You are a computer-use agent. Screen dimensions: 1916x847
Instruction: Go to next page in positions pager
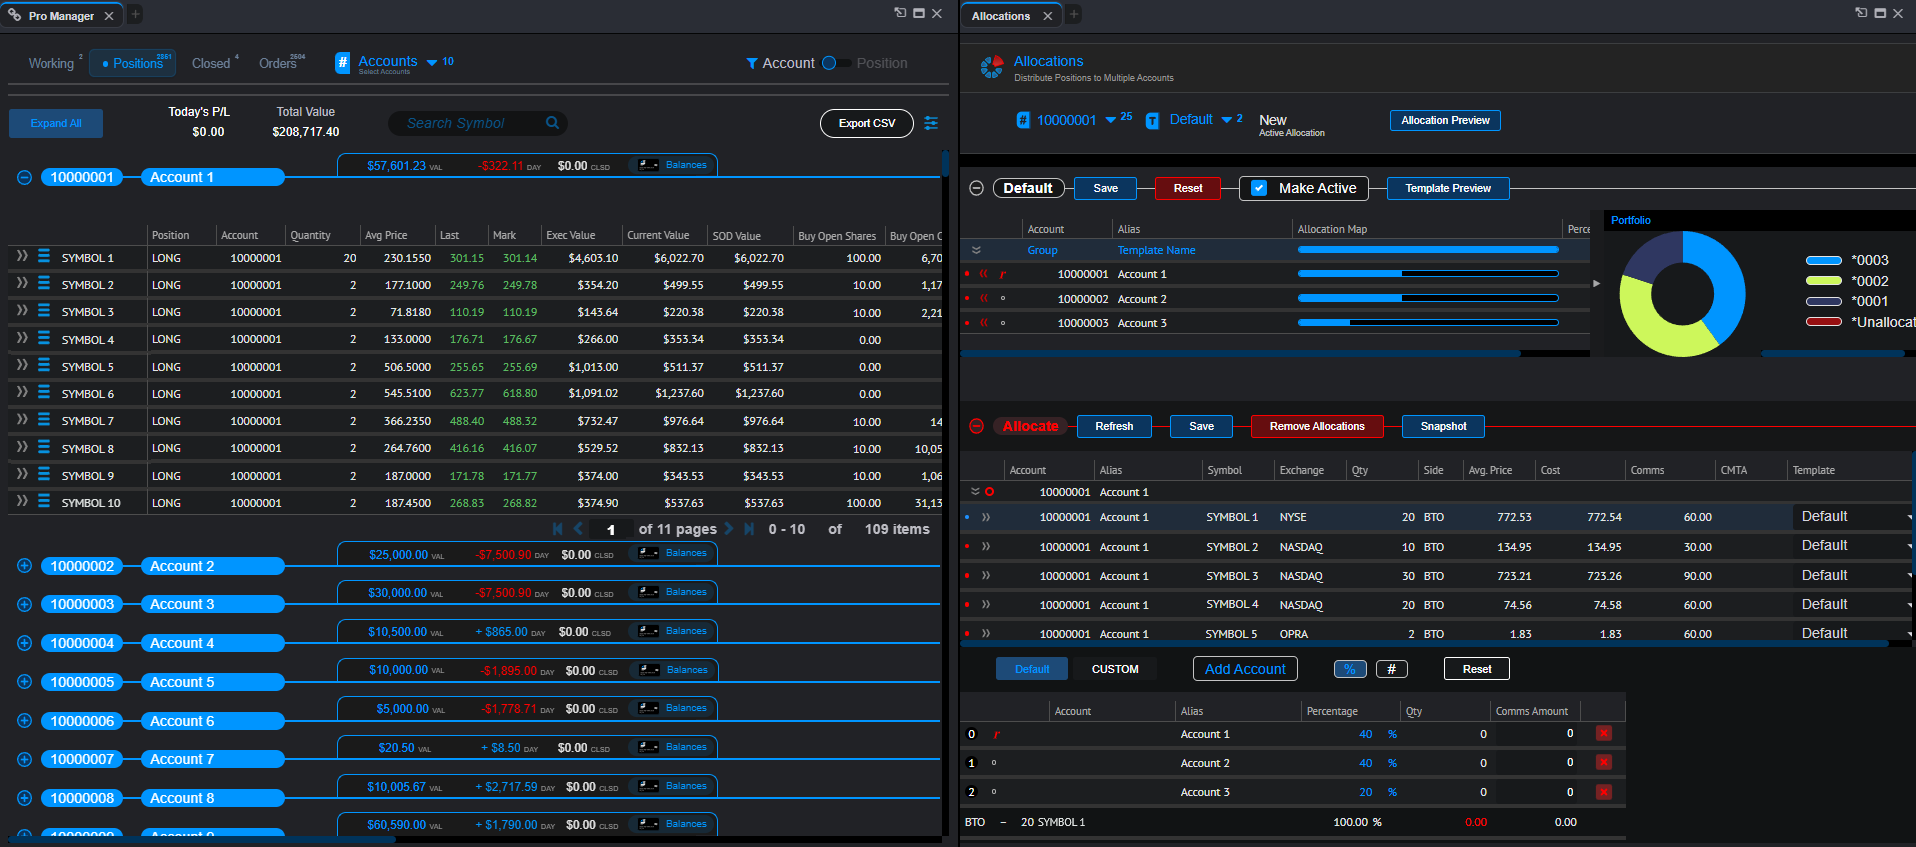point(729,529)
